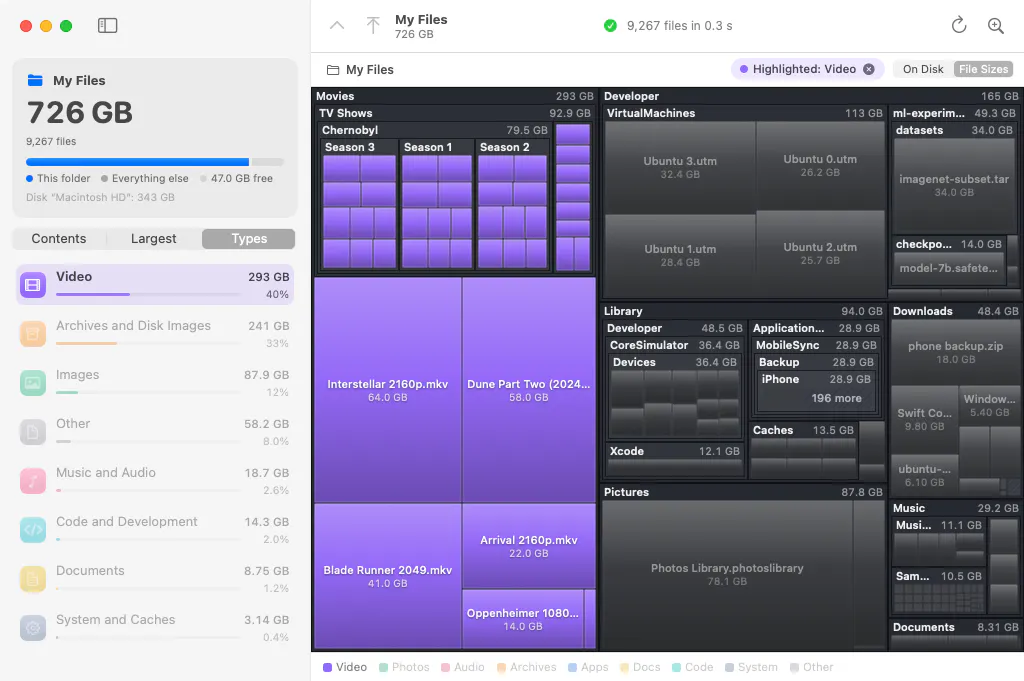The width and height of the screenshot is (1024, 681).
Task: Select the Images row showing 87.9 GB
Action: (x=155, y=383)
